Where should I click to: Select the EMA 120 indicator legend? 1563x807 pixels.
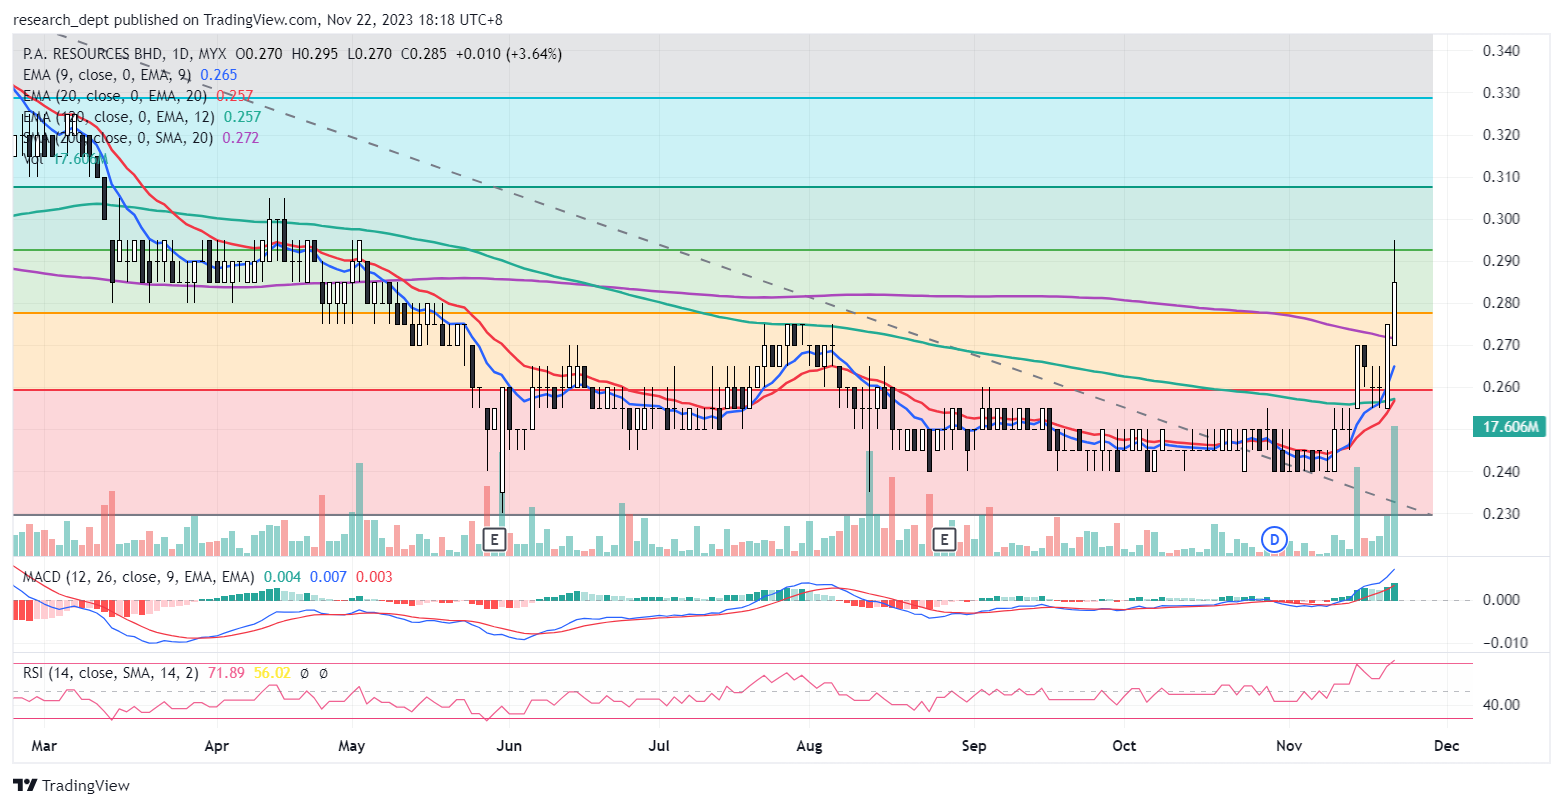(118, 117)
